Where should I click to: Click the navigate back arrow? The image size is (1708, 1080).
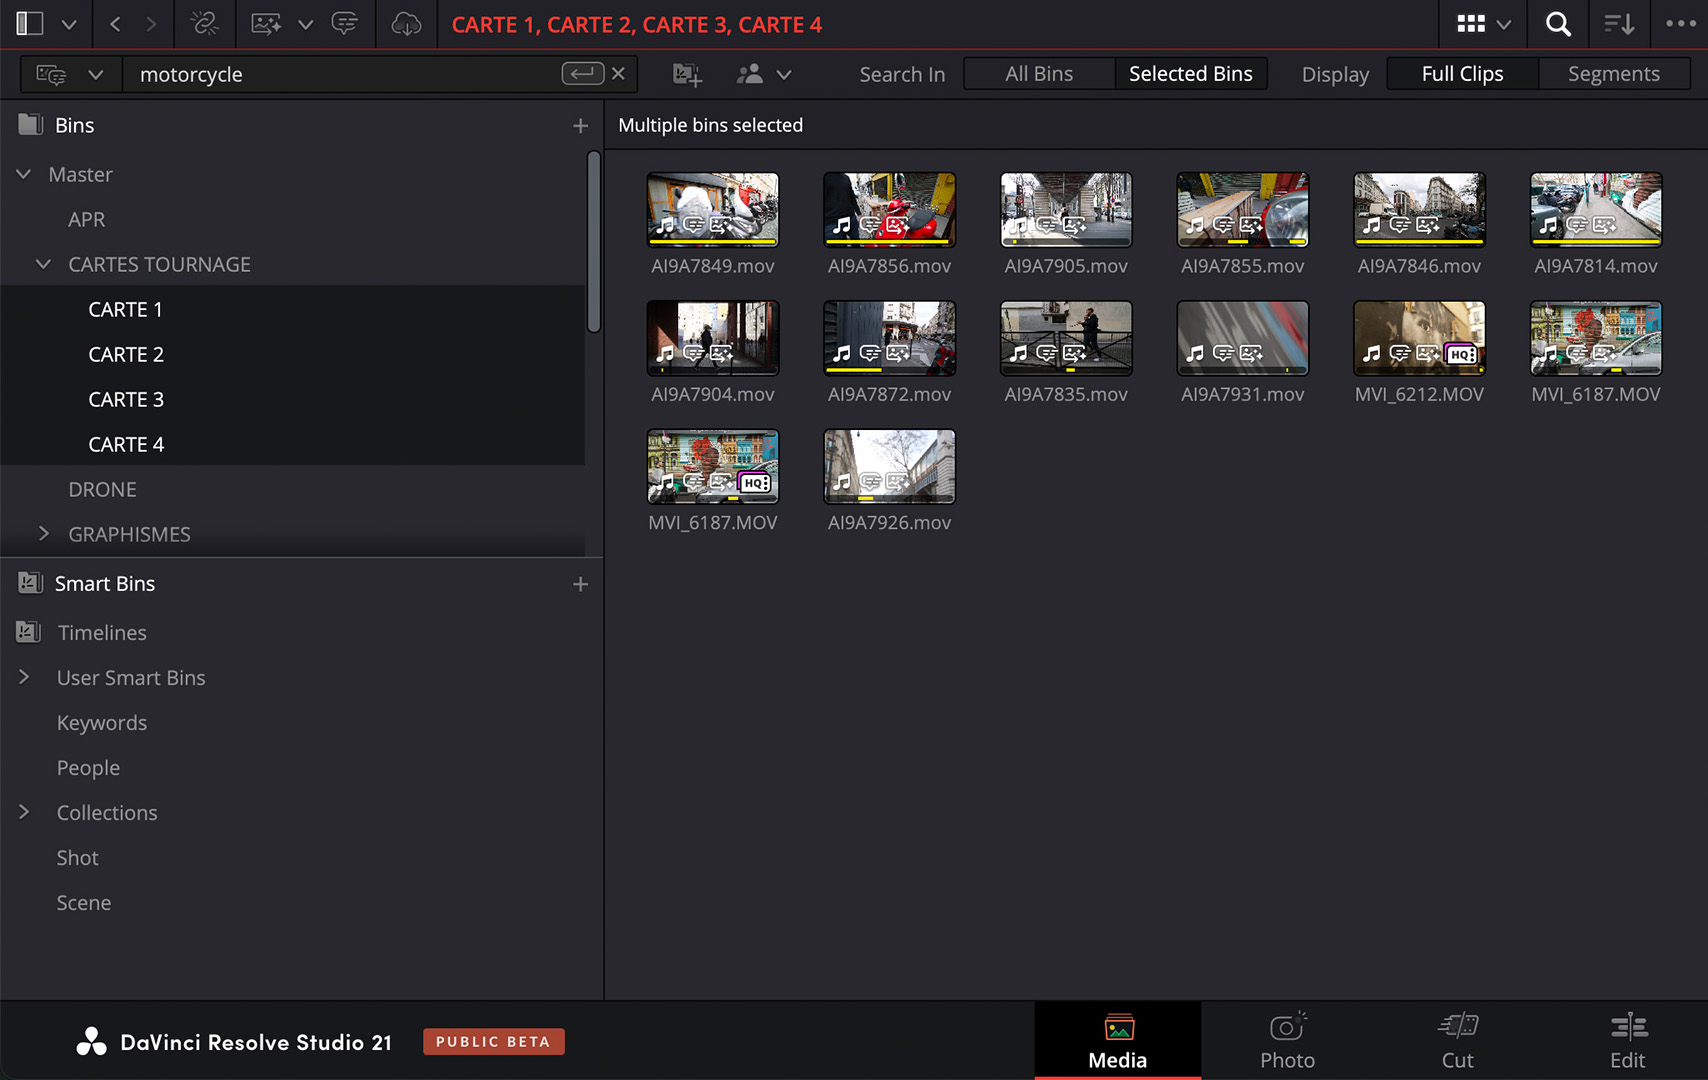coord(115,24)
